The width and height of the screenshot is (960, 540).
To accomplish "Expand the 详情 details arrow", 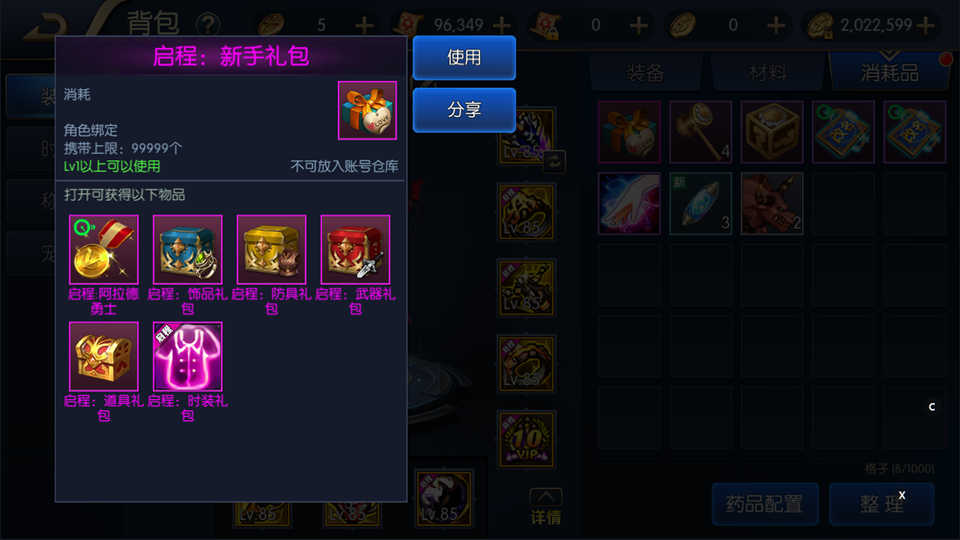I will [546, 507].
